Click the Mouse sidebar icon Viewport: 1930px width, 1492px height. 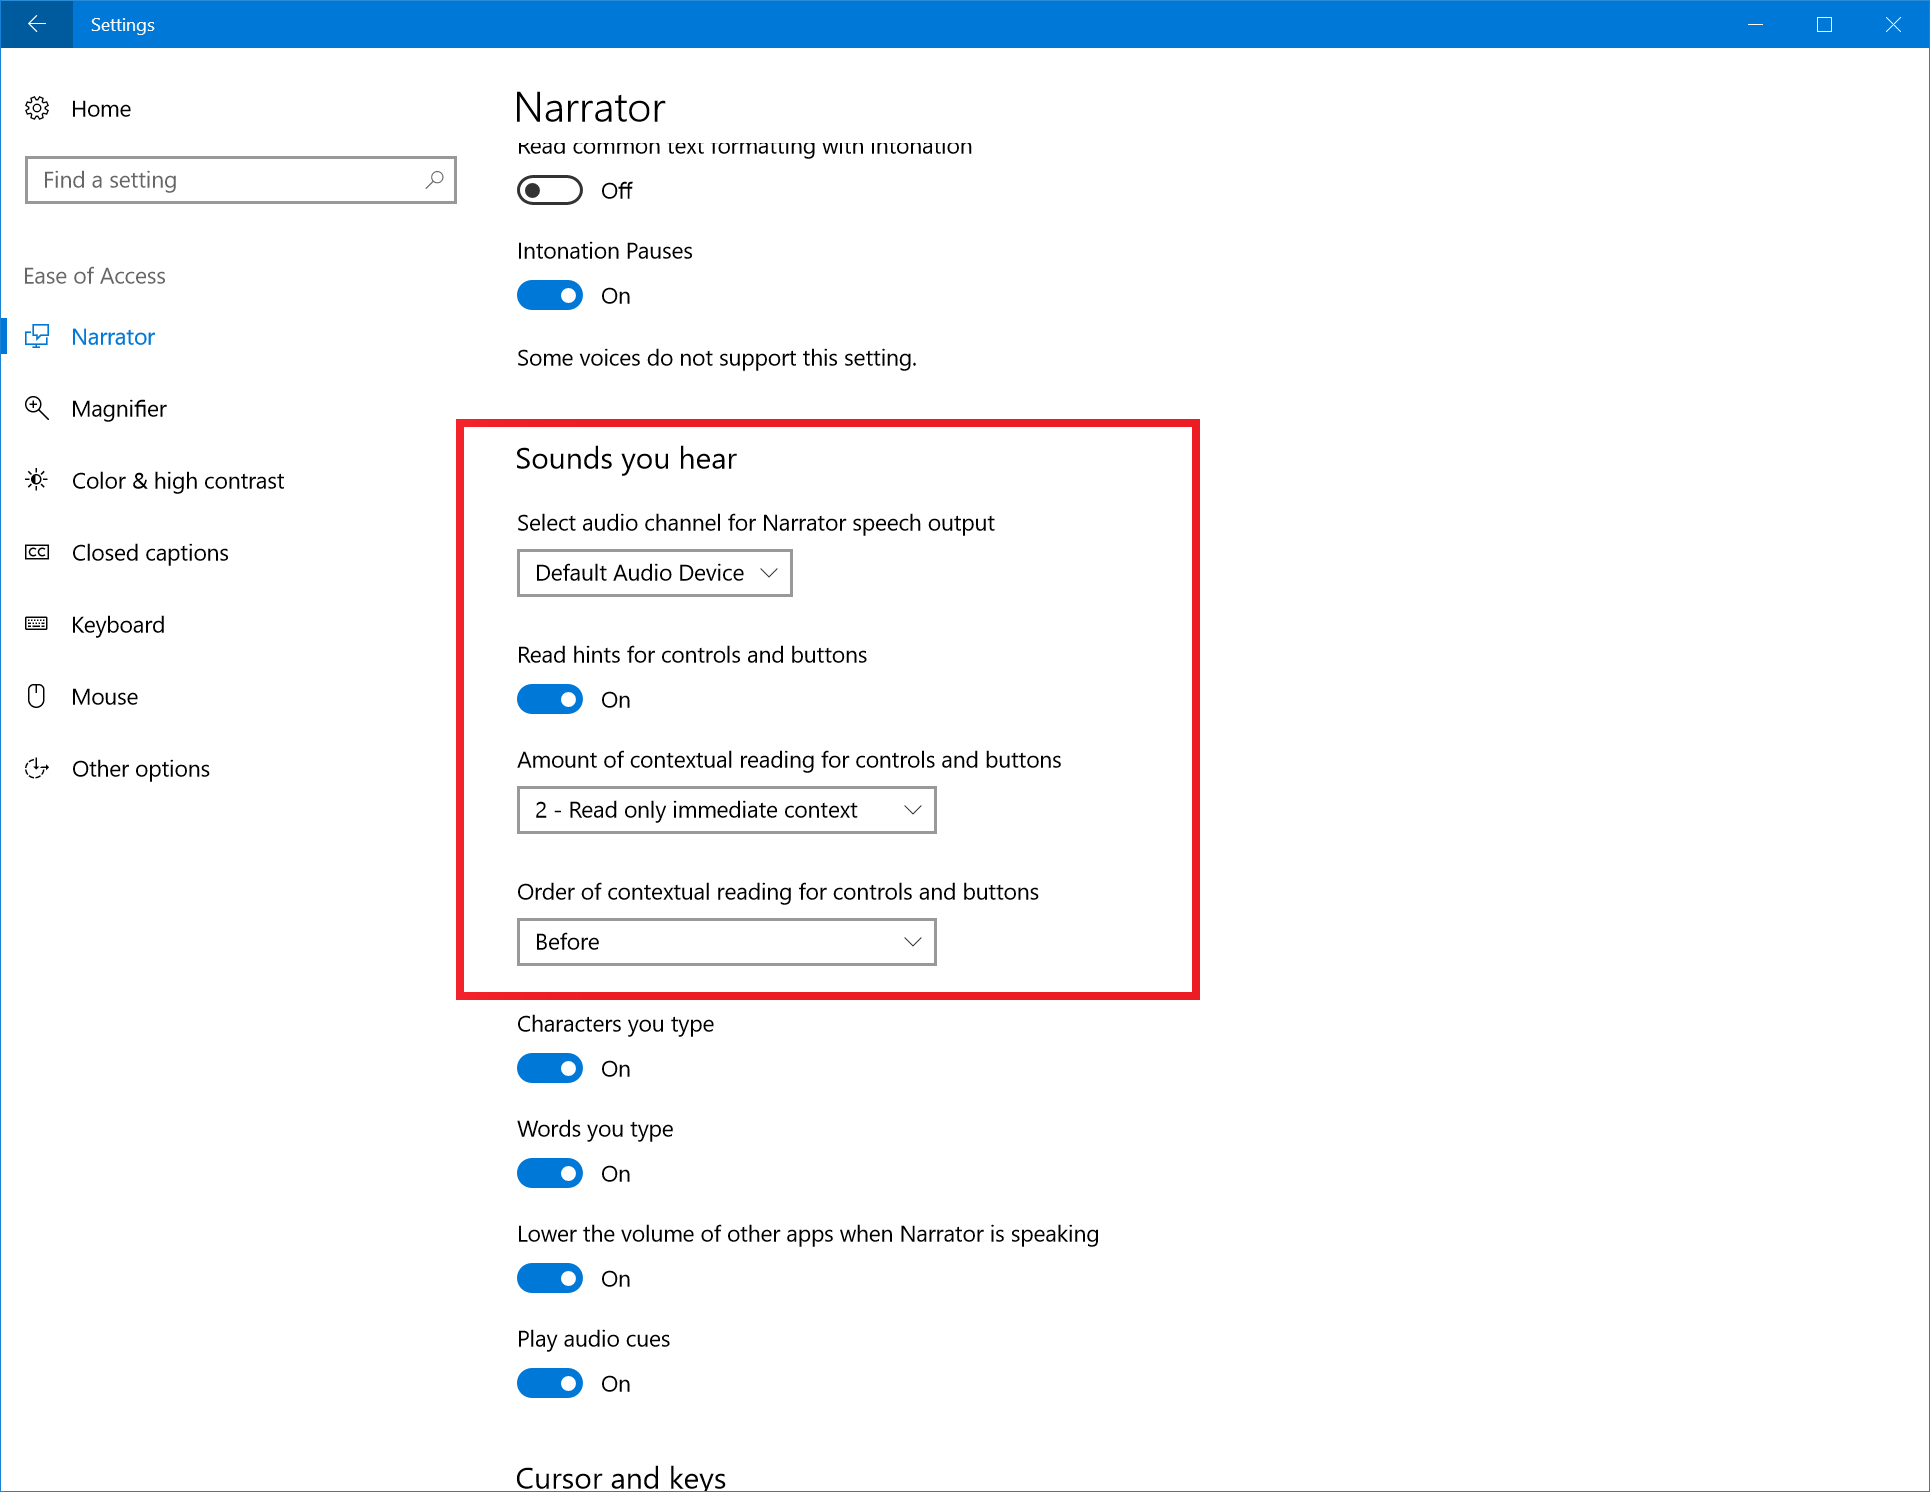pyautogui.click(x=37, y=696)
